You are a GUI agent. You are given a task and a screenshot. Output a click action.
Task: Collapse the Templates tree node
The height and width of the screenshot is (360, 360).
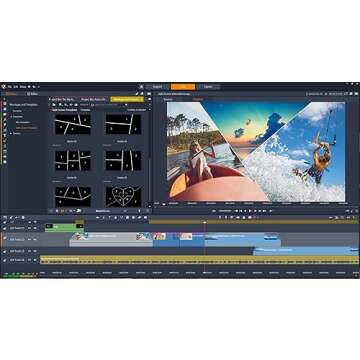11,117
